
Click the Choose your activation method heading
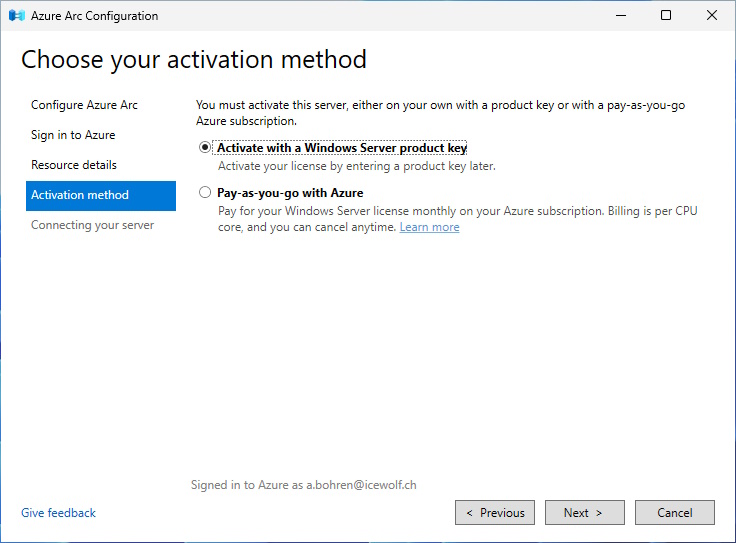(x=194, y=60)
